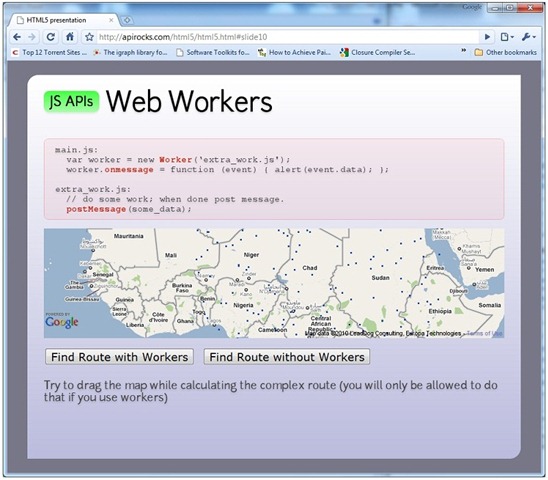Screen dimensions: 548x480
Task: Select the HTML5 presentation tab
Action: 63,20
